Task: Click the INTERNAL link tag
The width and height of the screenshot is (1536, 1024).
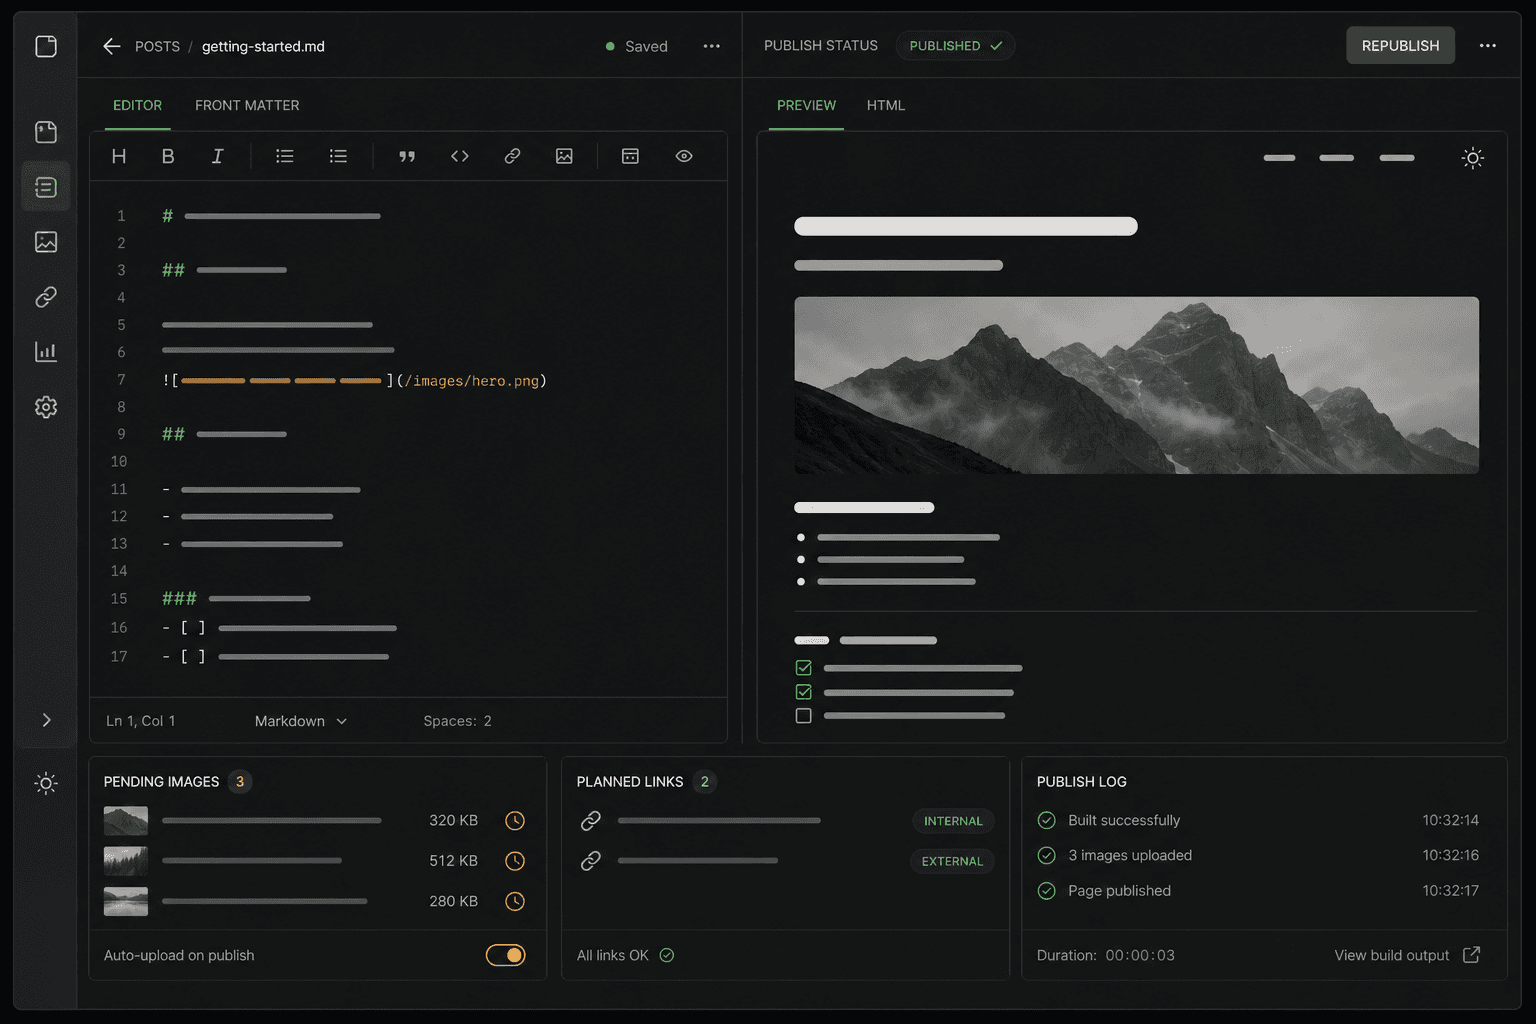Action: coord(953,821)
